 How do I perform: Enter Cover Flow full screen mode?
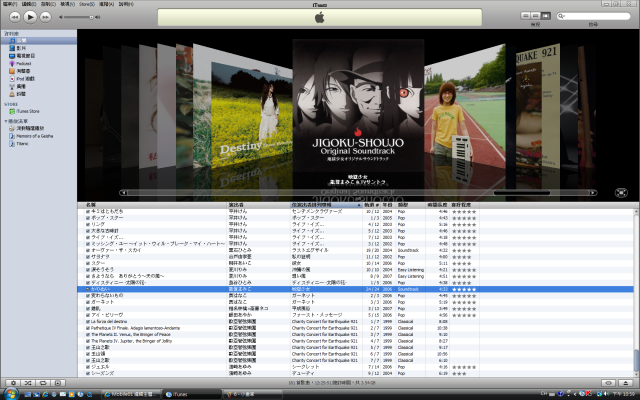(621, 193)
